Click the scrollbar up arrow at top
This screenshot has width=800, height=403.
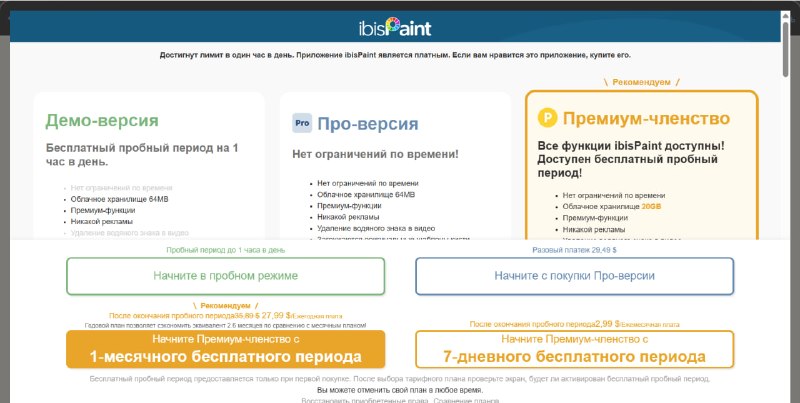point(785,15)
